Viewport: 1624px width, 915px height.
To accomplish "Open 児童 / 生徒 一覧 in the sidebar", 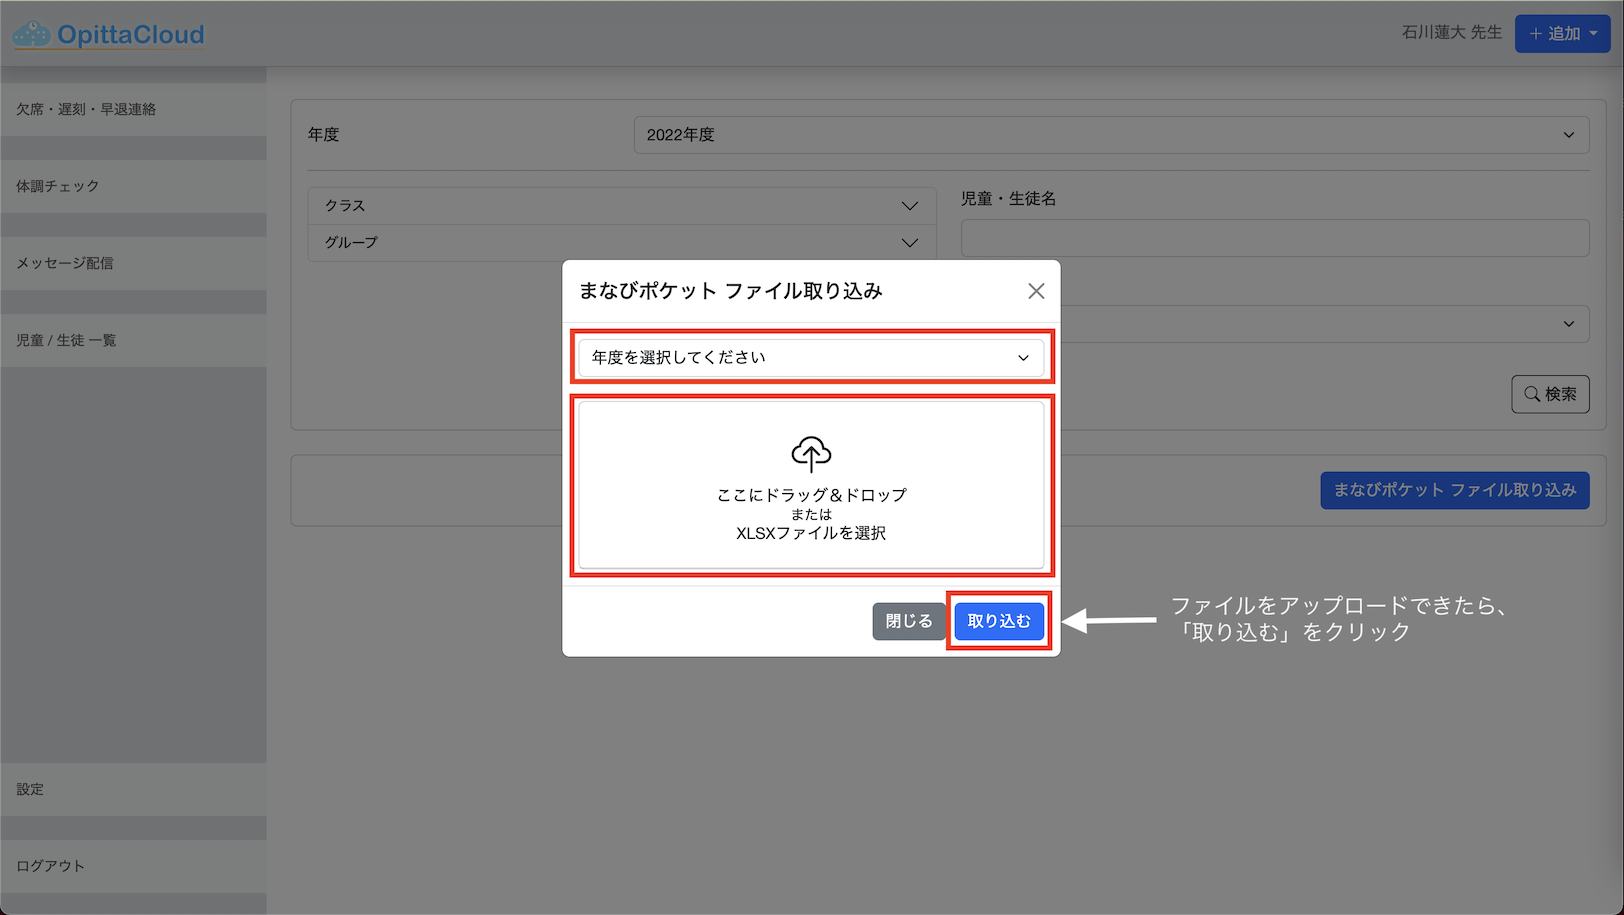I will point(134,341).
